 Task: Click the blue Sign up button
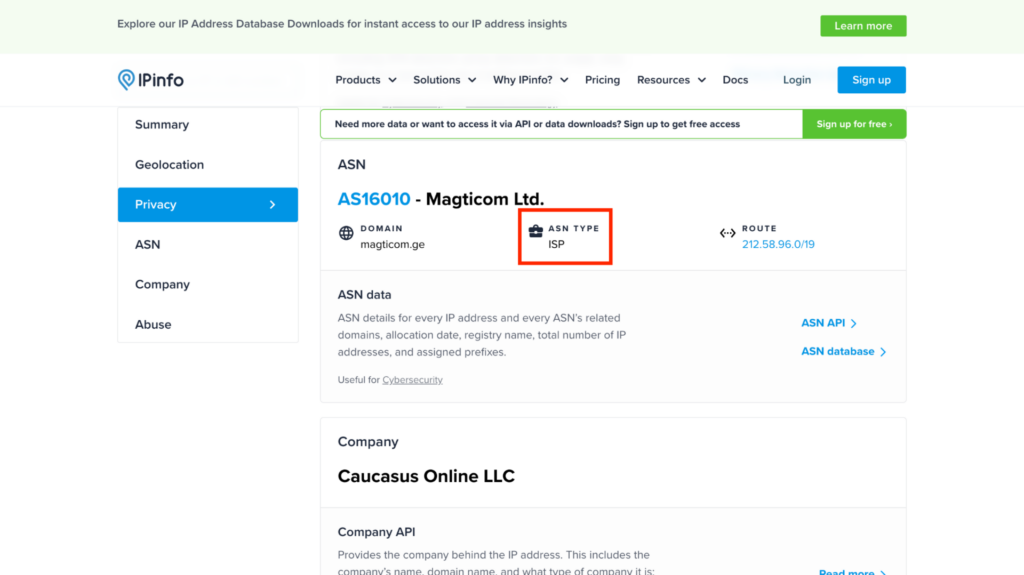tap(871, 80)
